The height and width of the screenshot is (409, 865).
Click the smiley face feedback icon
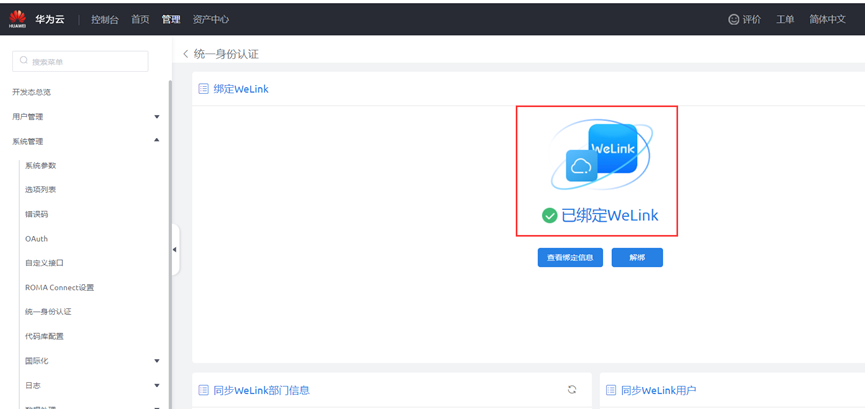(733, 19)
